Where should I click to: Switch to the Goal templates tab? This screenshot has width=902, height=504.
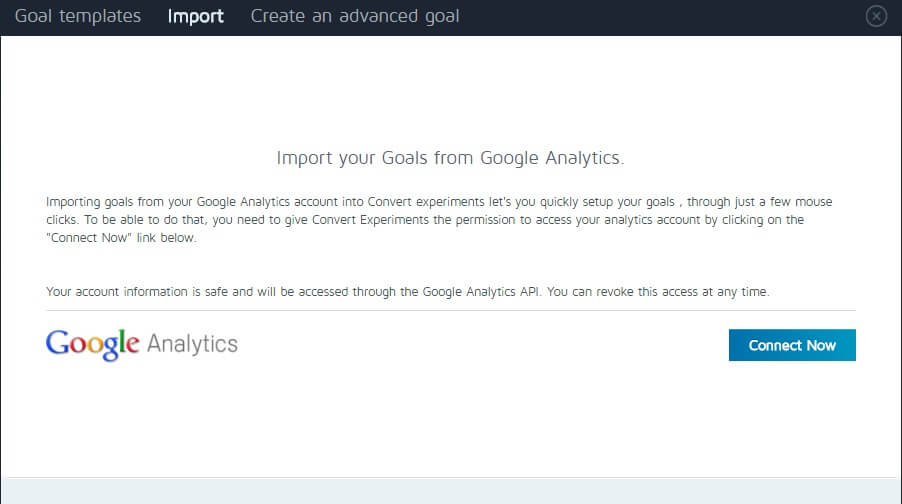(x=78, y=16)
